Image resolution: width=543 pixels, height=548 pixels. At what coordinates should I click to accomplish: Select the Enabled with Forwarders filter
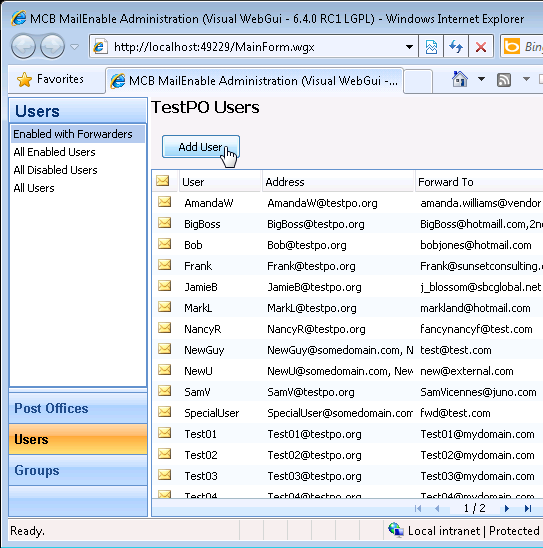coord(78,134)
